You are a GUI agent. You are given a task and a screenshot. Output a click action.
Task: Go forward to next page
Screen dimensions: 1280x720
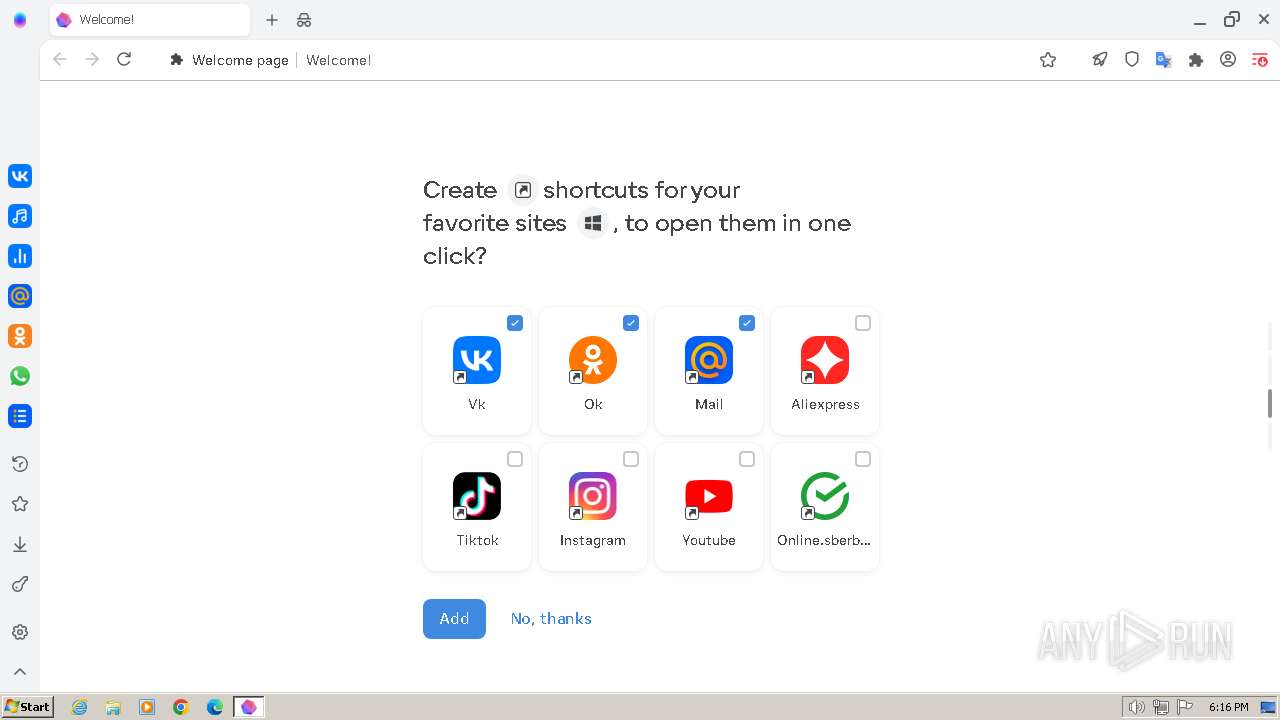[92, 60]
